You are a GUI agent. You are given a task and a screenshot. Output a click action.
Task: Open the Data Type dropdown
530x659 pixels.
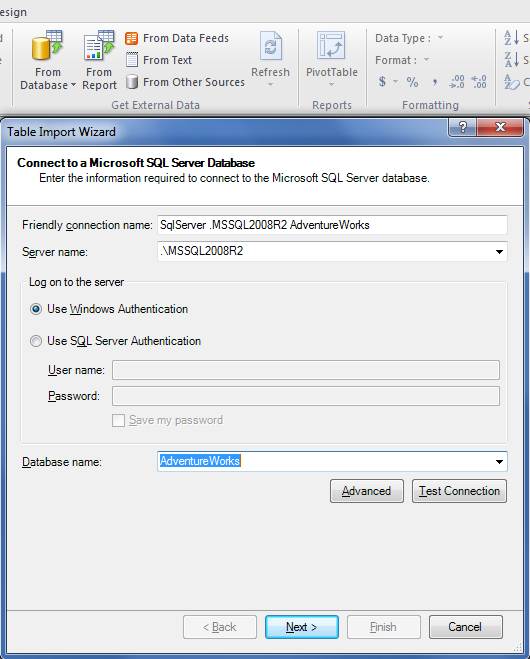pyautogui.click(x=440, y=38)
